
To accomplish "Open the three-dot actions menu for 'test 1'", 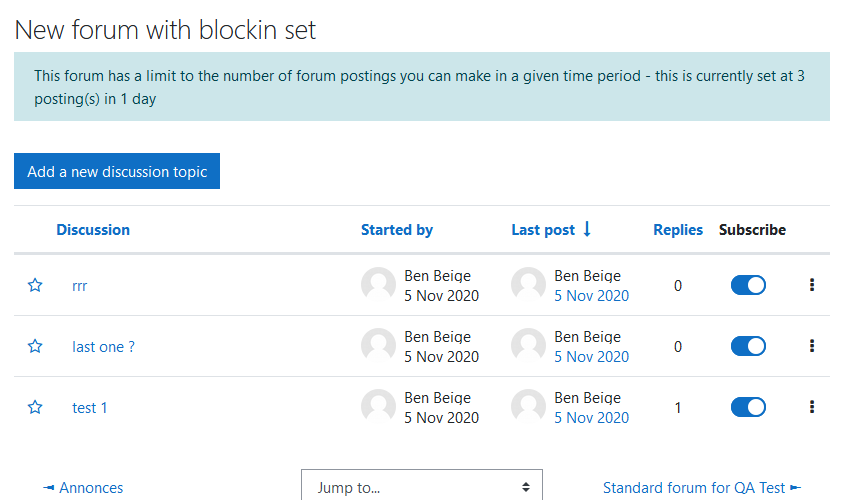I will tap(812, 407).
